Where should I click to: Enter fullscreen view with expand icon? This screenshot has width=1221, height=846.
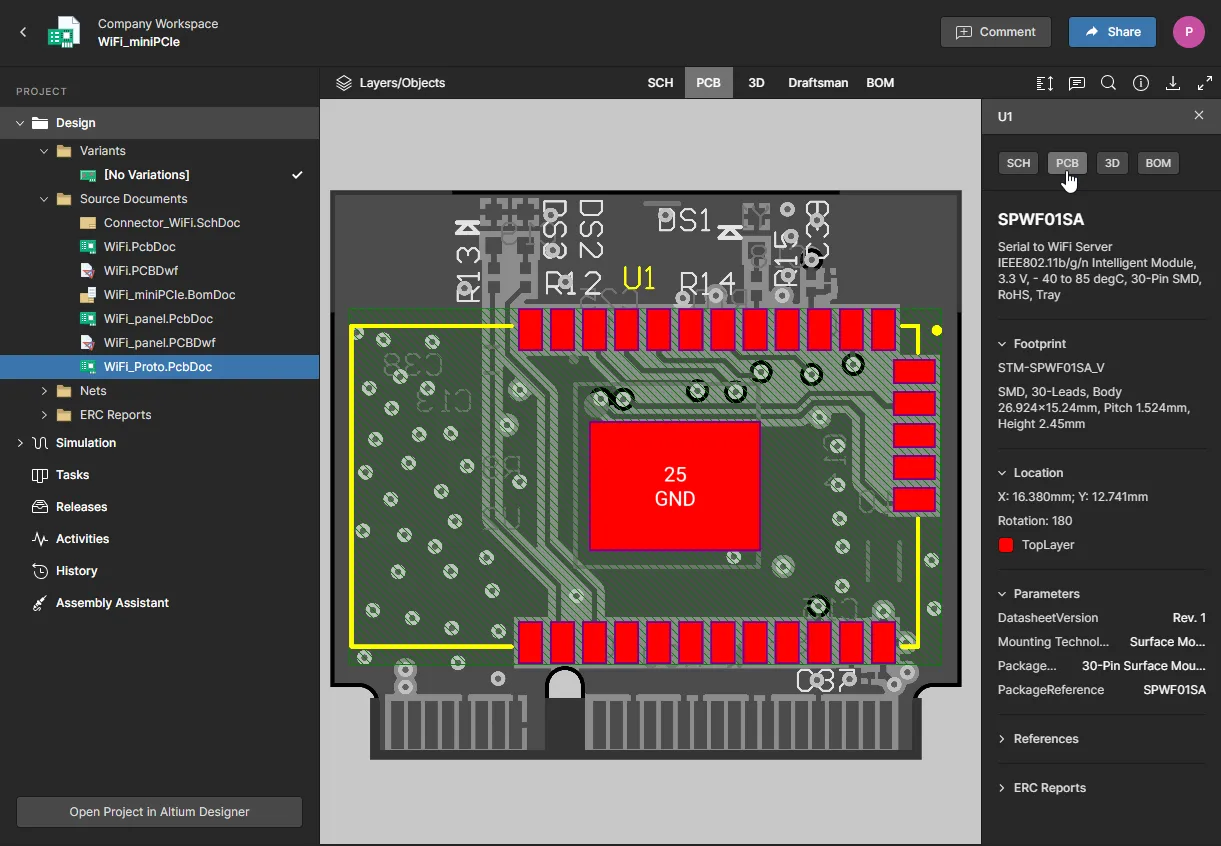1205,83
